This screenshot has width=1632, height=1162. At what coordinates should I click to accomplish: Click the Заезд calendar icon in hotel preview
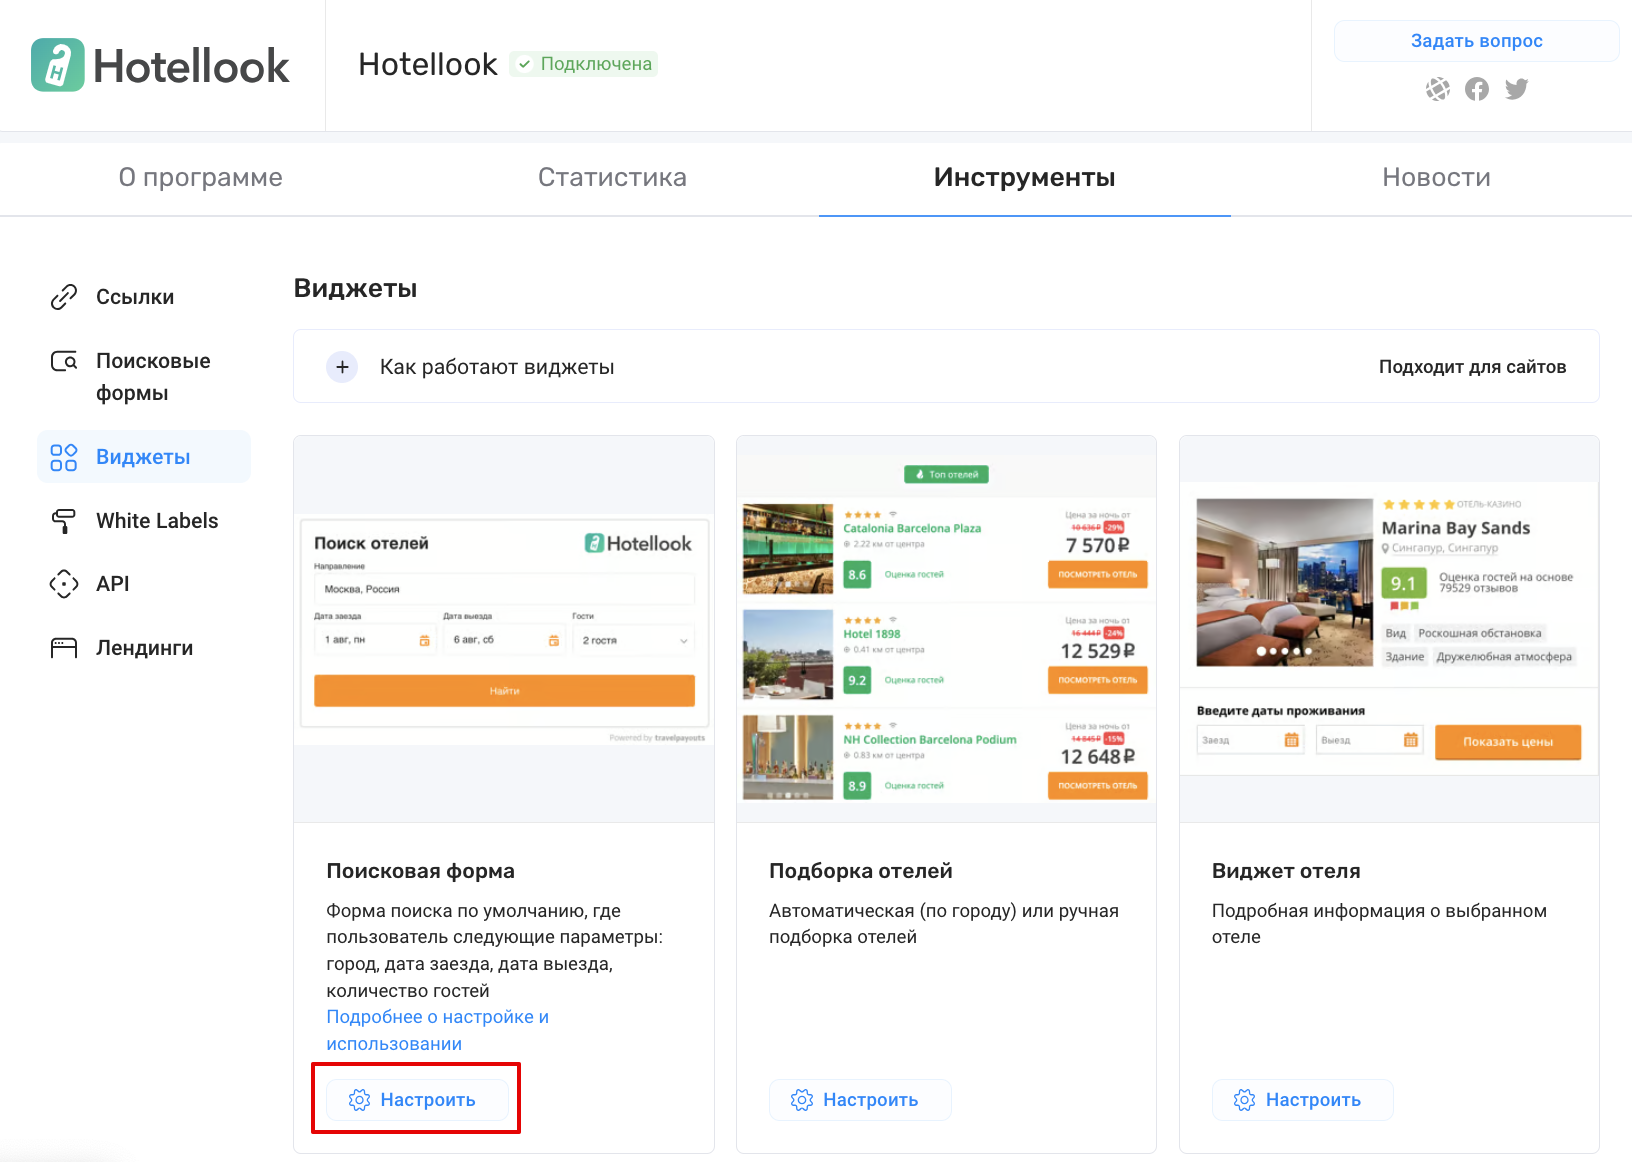tap(1291, 740)
